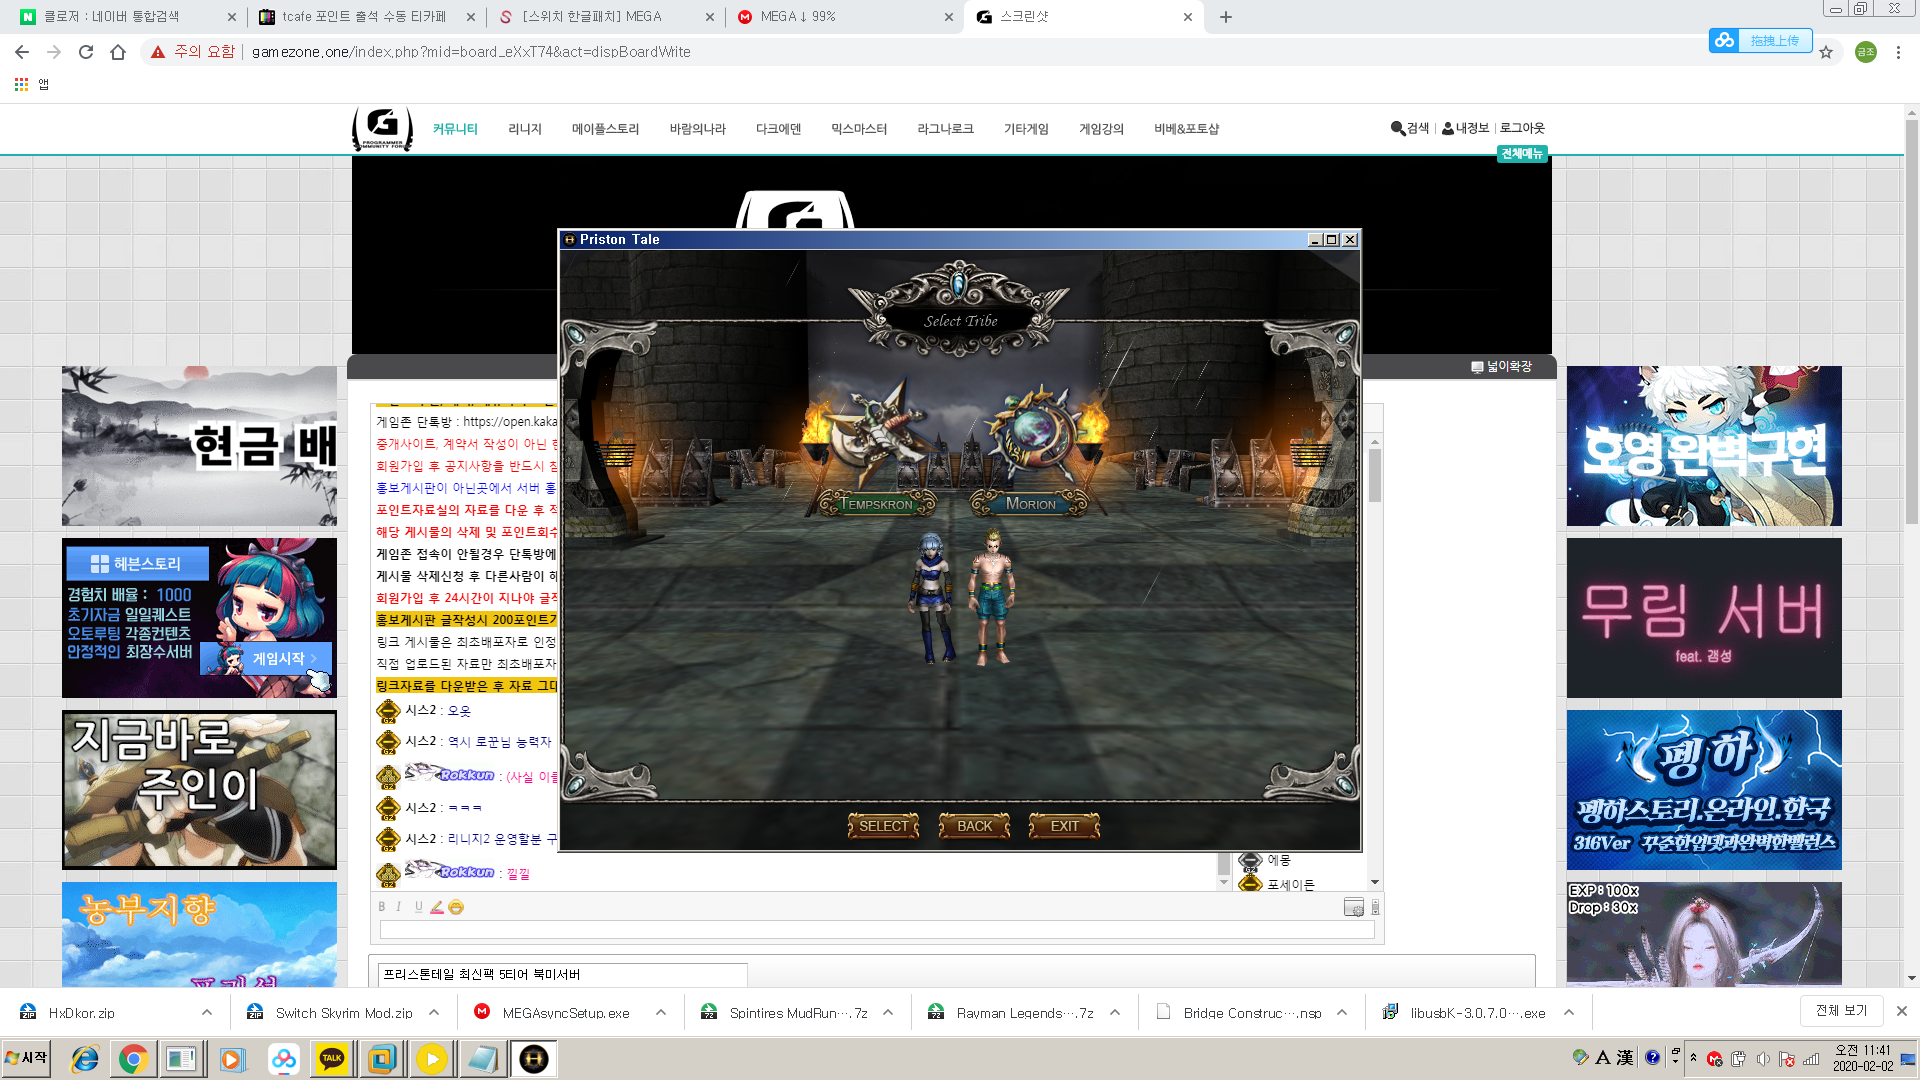This screenshot has width=1920, height=1080.
Task: Click the SELECT button in Priston Tale
Action: (883, 826)
